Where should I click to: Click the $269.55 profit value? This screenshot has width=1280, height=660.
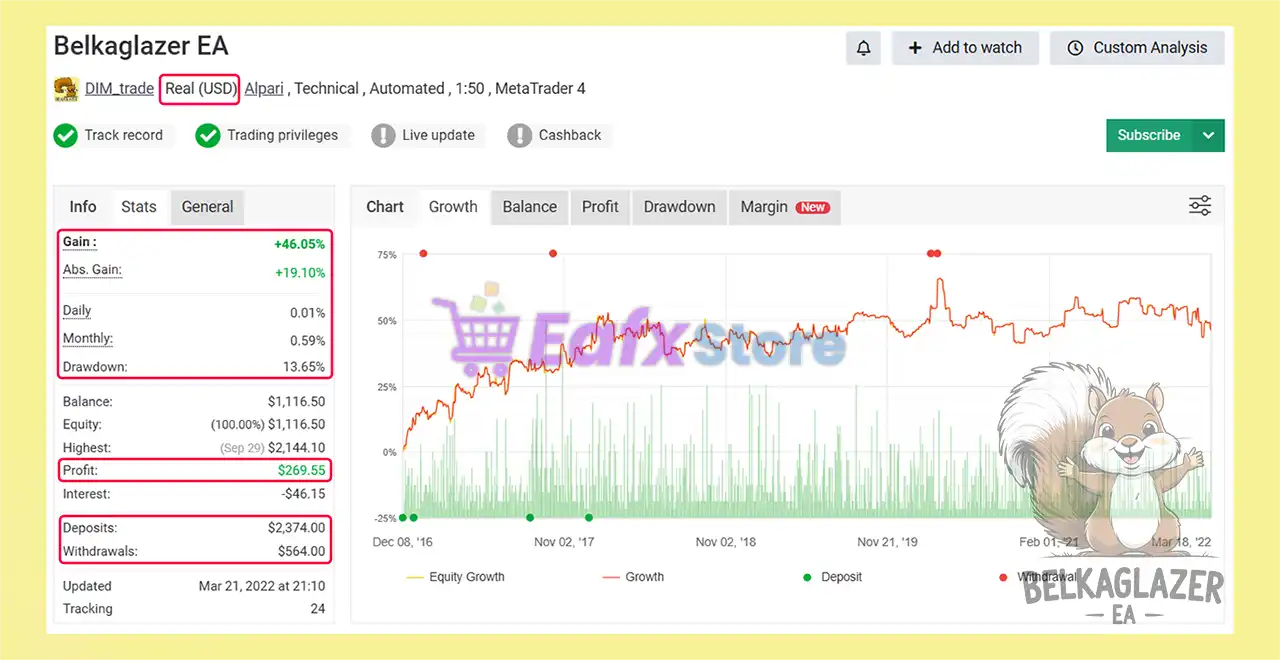(x=302, y=470)
